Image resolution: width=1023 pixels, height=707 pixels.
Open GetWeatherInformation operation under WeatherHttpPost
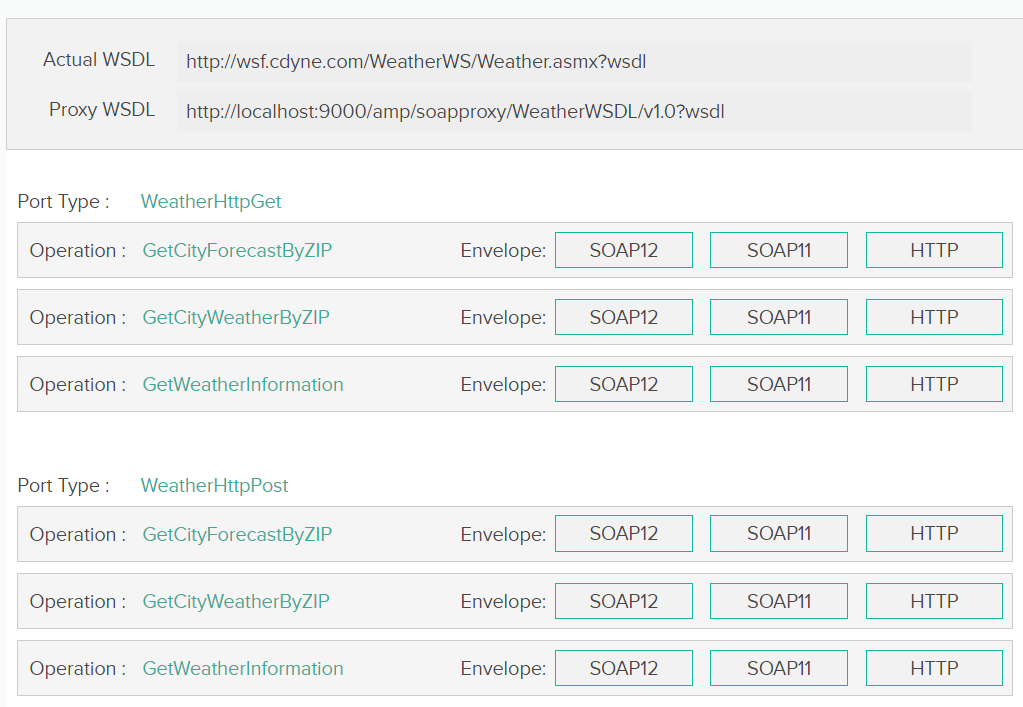coord(243,669)
